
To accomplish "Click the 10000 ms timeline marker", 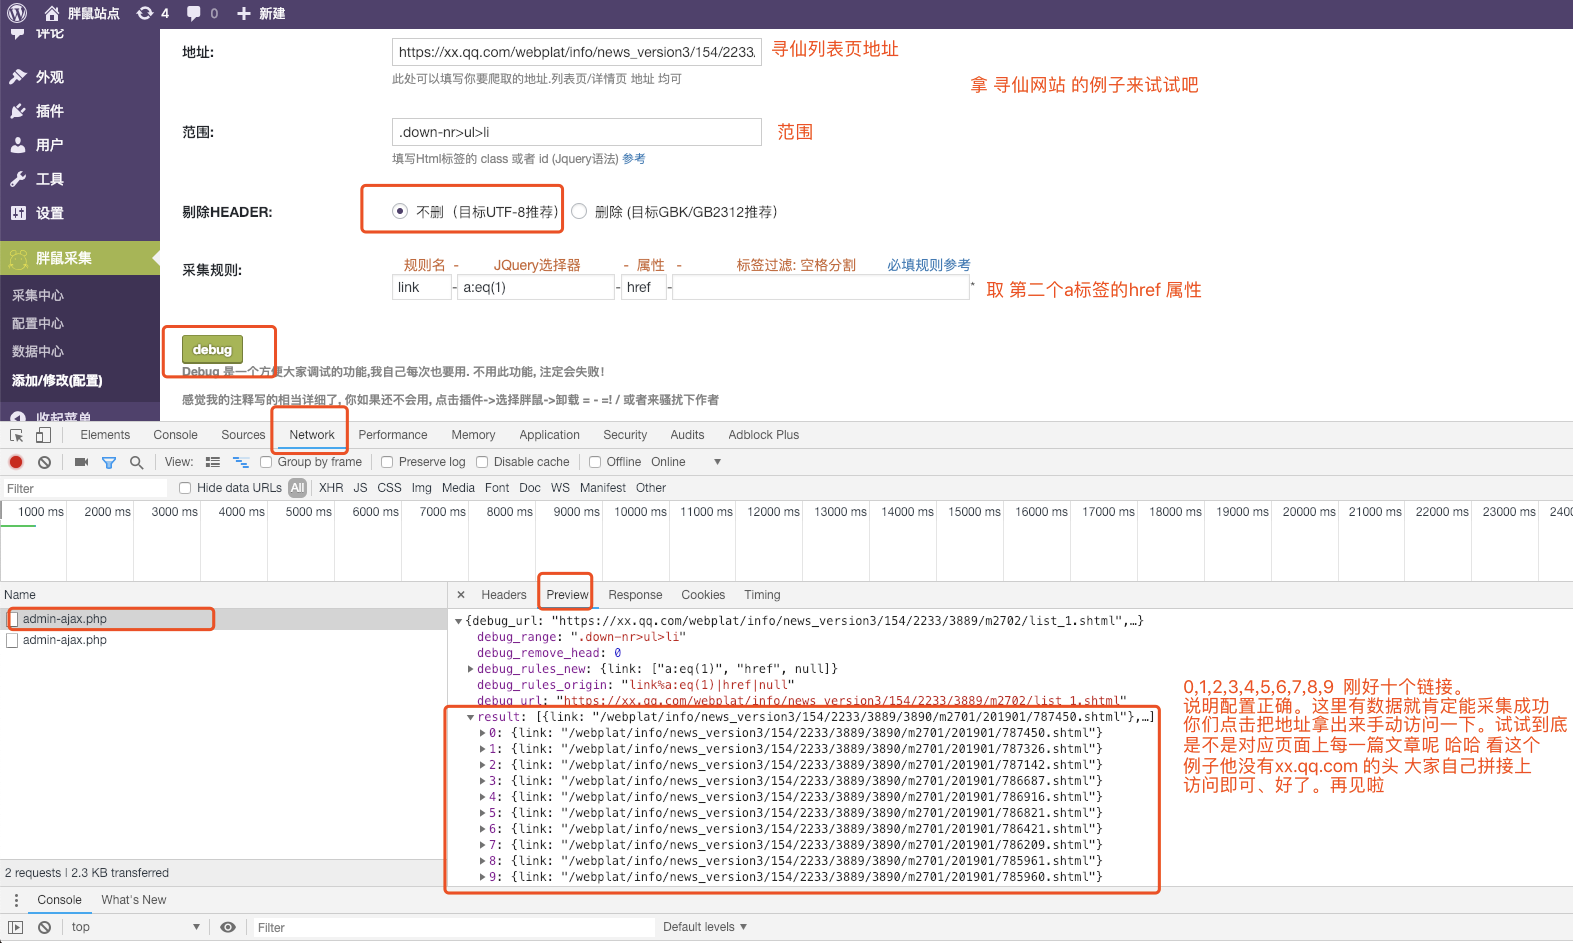I will [640, 512].
